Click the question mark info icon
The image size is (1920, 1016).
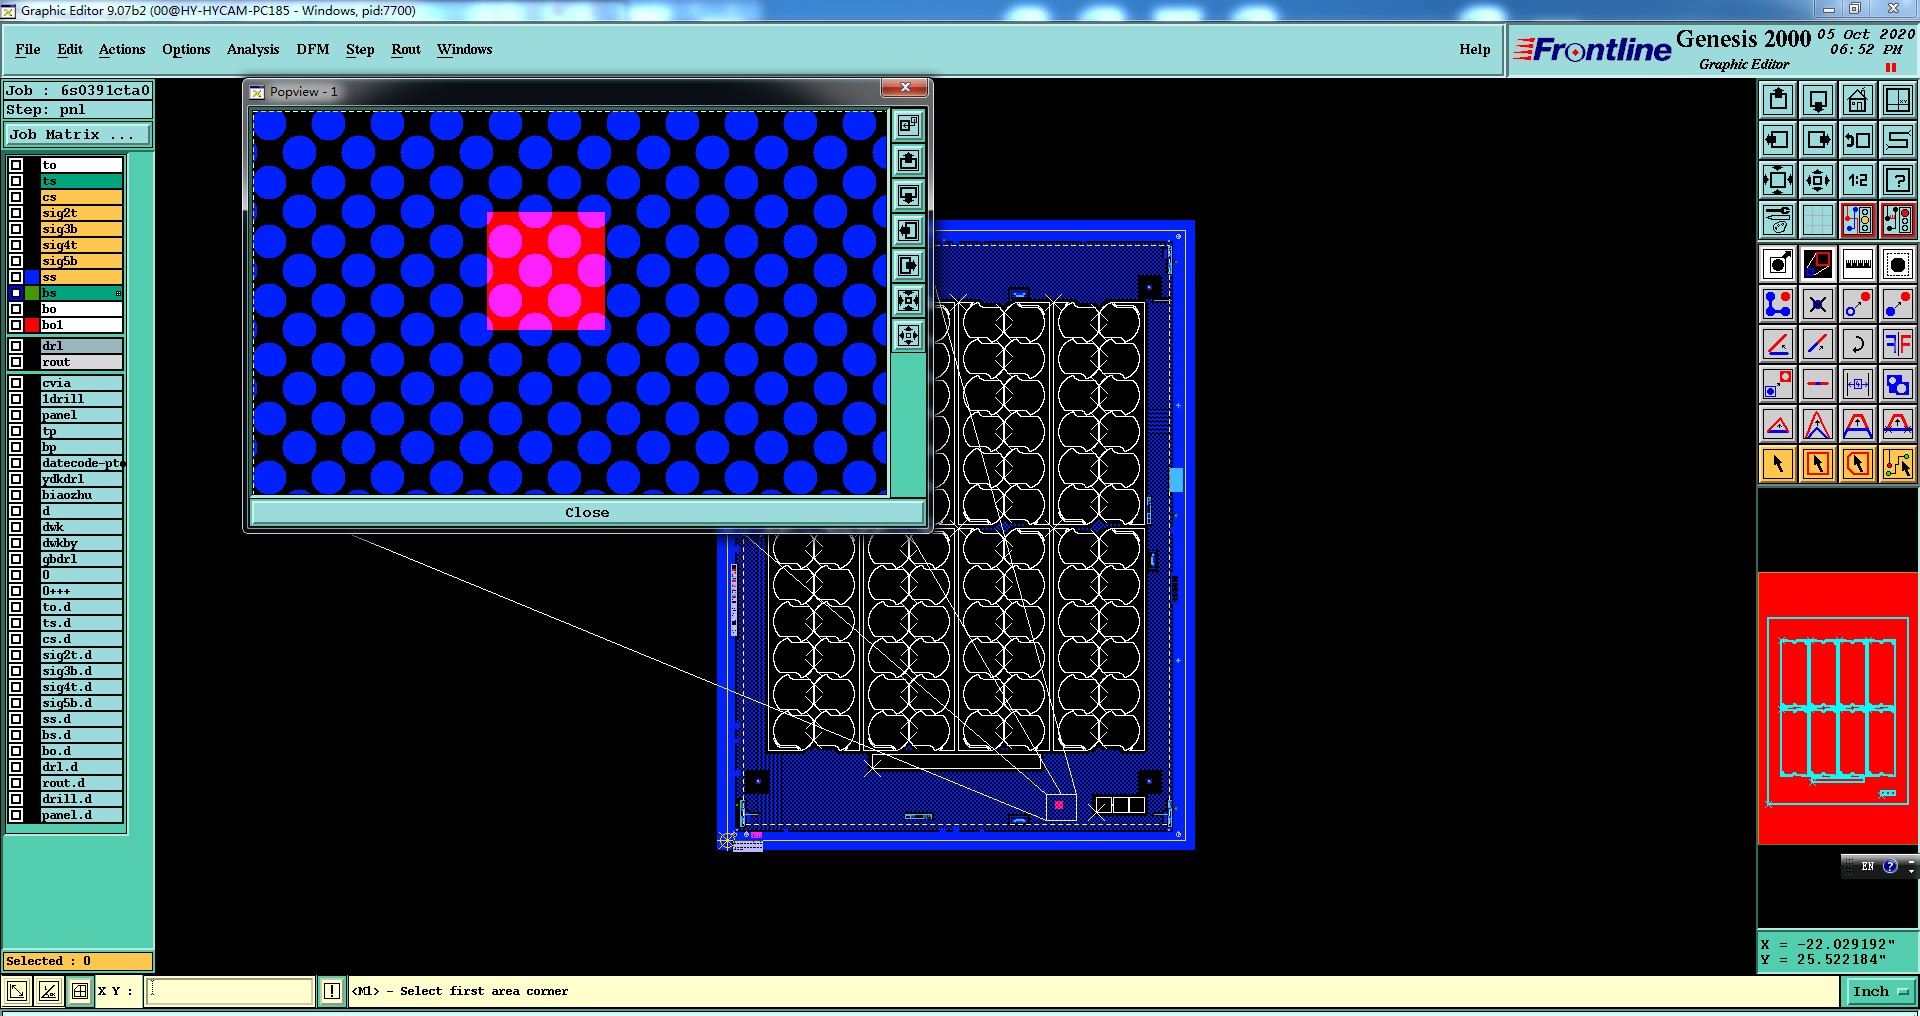[1898, 180]
